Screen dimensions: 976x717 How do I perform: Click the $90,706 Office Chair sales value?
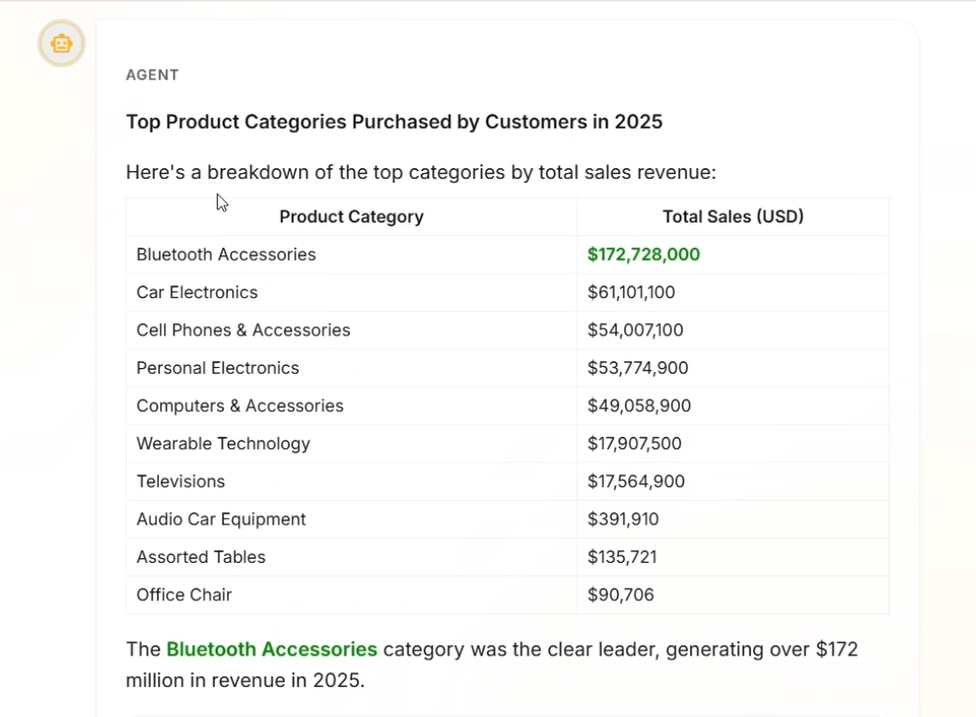click(621, 595)
